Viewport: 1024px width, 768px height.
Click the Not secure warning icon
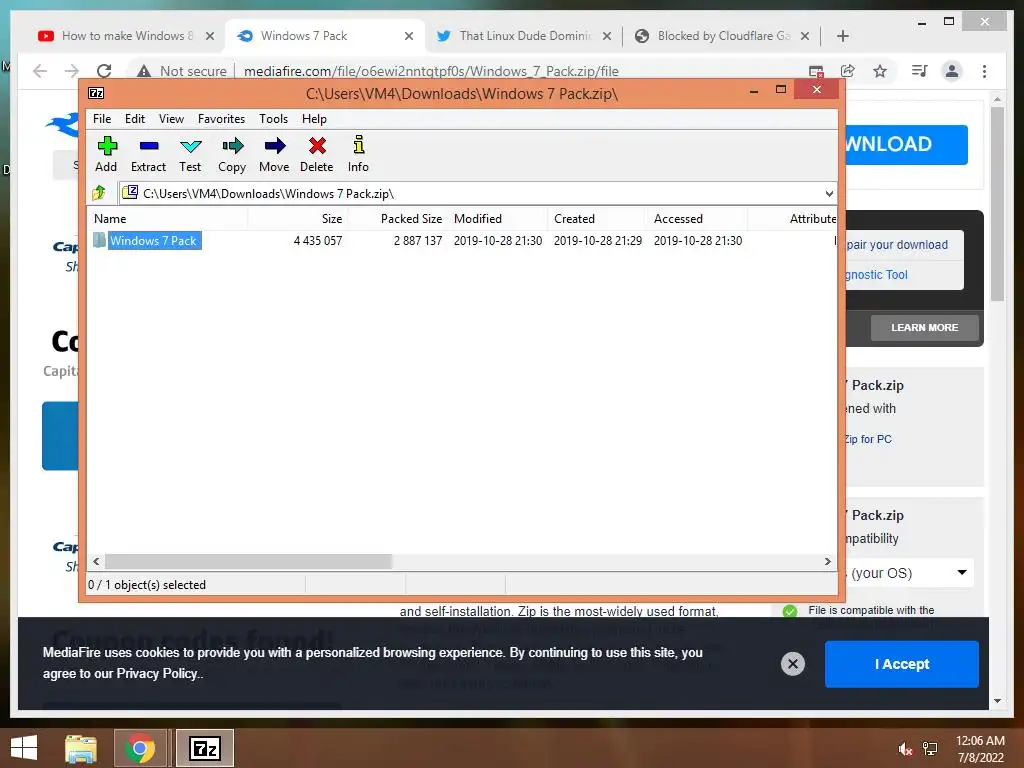pyautogui.click(x=144, y=71)
